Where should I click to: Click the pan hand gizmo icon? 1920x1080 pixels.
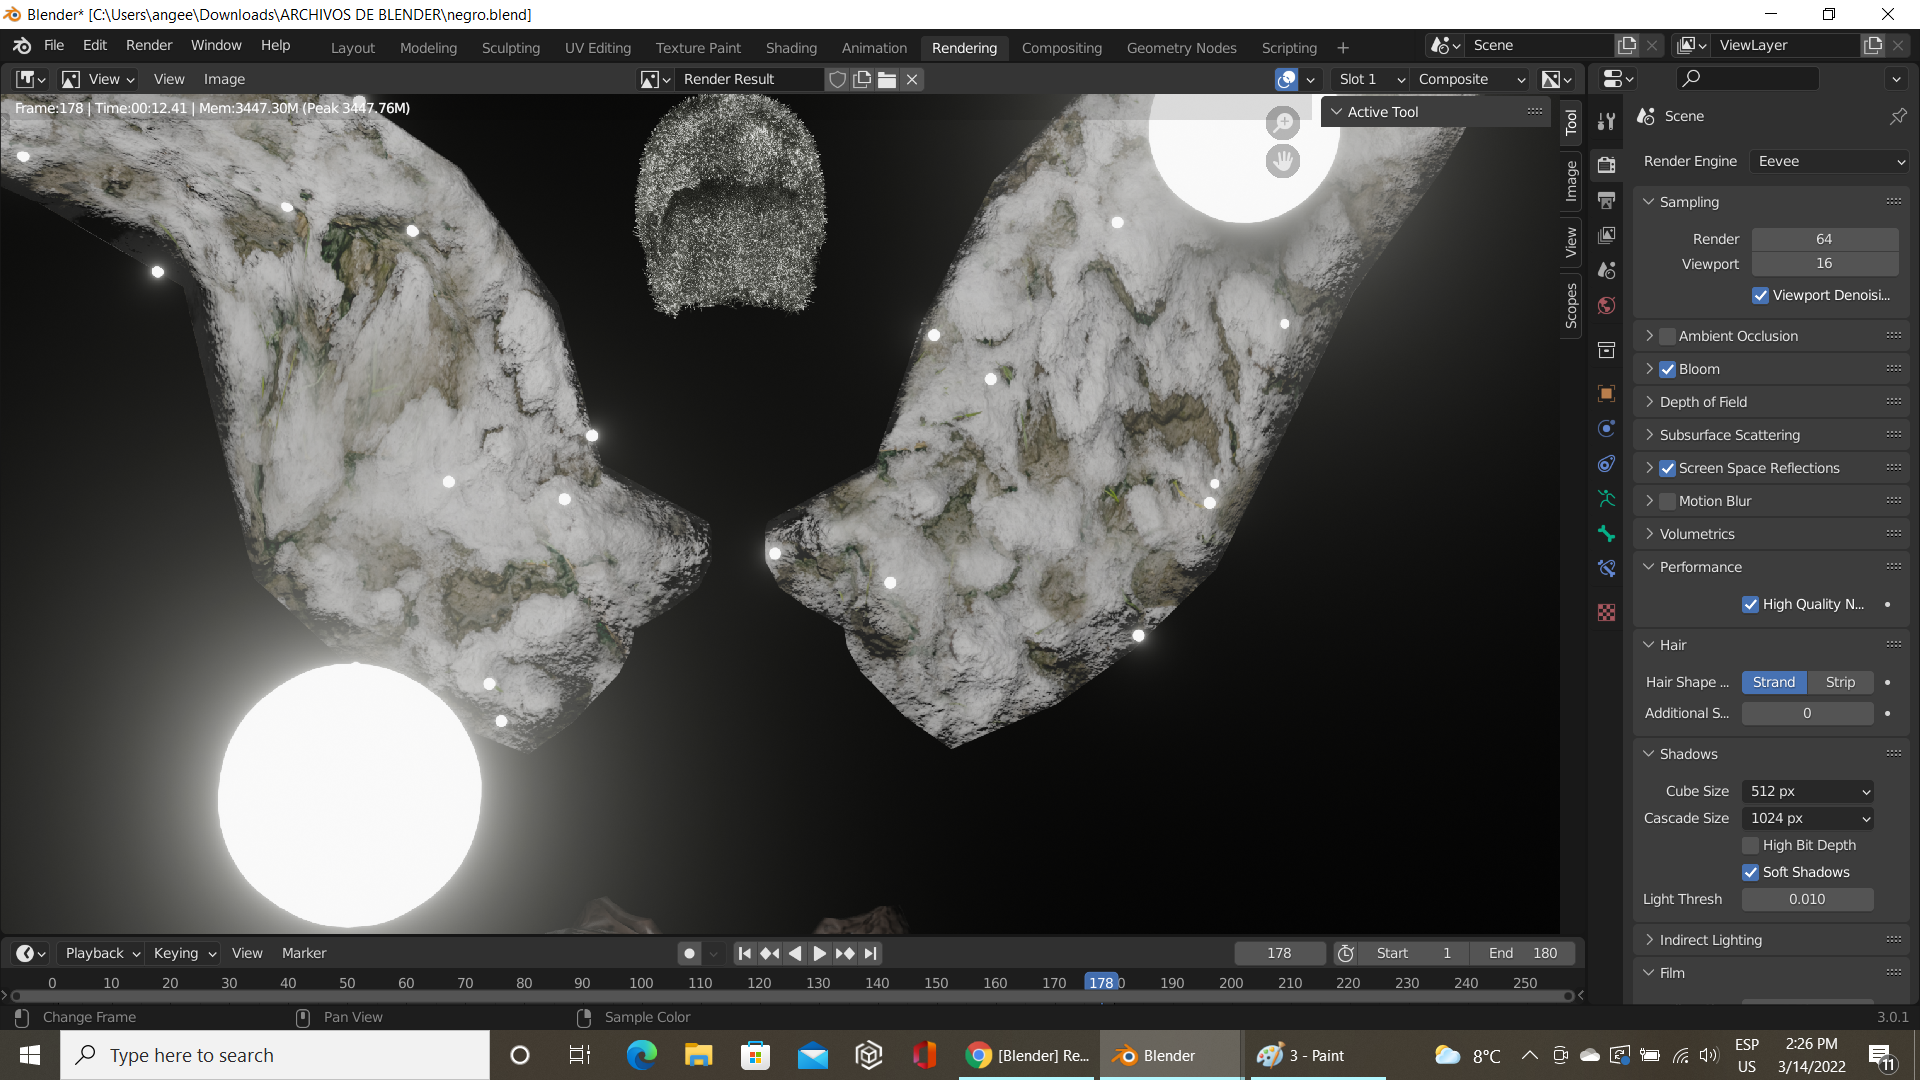1282,161
